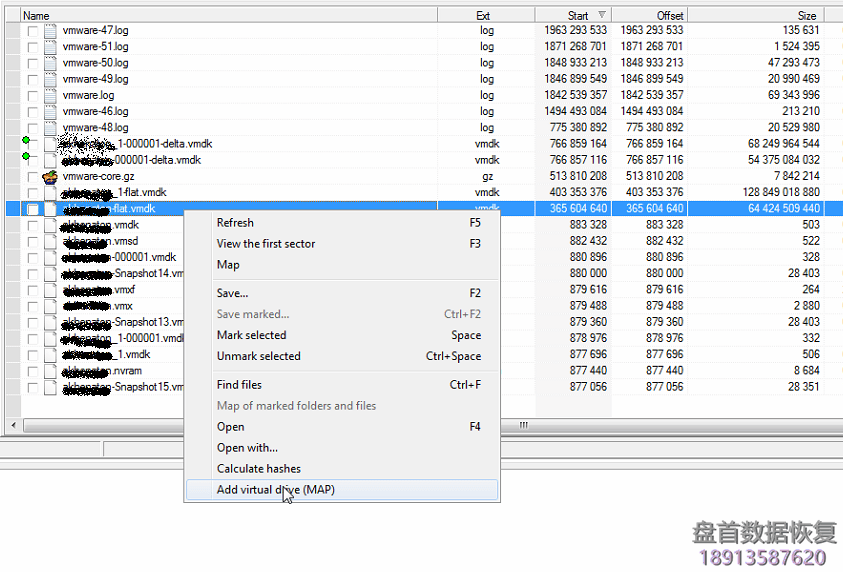The height and width of the screenshot is (572, 843).
Task: Sort by the Name column header
Action: (229, 15)
